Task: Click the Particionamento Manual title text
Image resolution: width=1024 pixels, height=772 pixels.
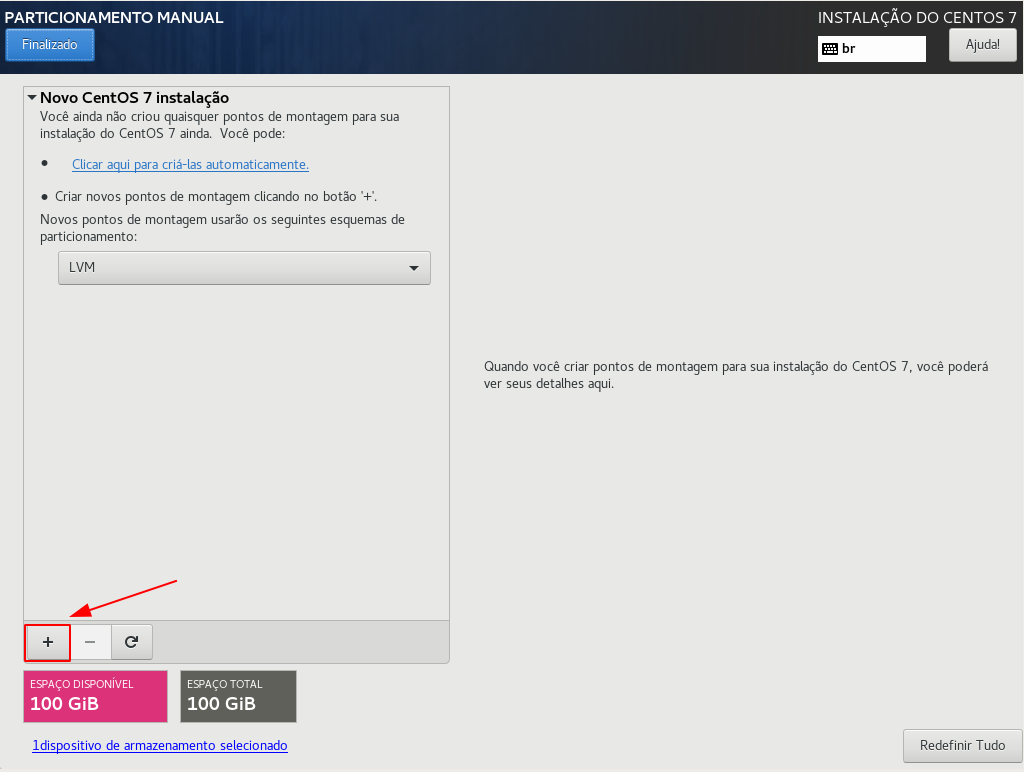Action: coord(114,18)
